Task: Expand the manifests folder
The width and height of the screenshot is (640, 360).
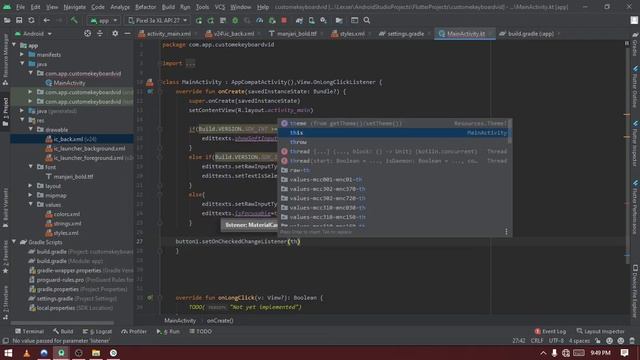Action: point(22,54)
